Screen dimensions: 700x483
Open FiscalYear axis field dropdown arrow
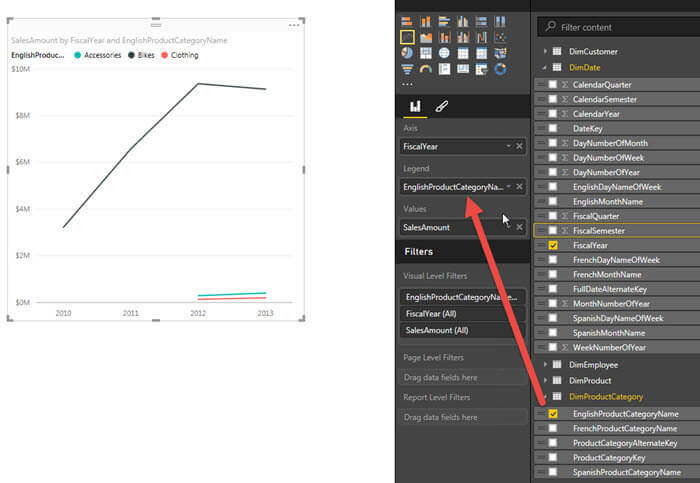tap(508, 146)
